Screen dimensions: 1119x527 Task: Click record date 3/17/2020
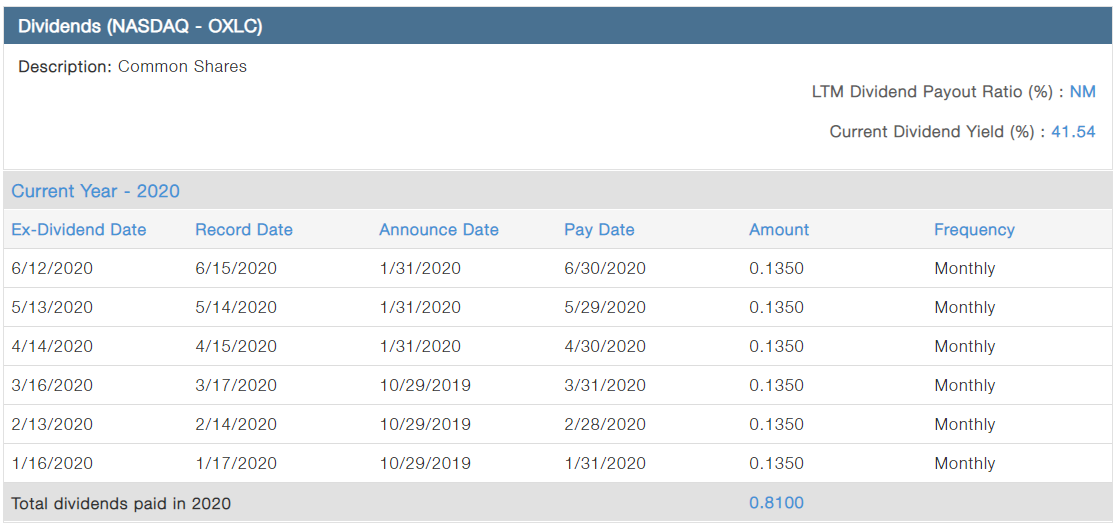[236, 386]
